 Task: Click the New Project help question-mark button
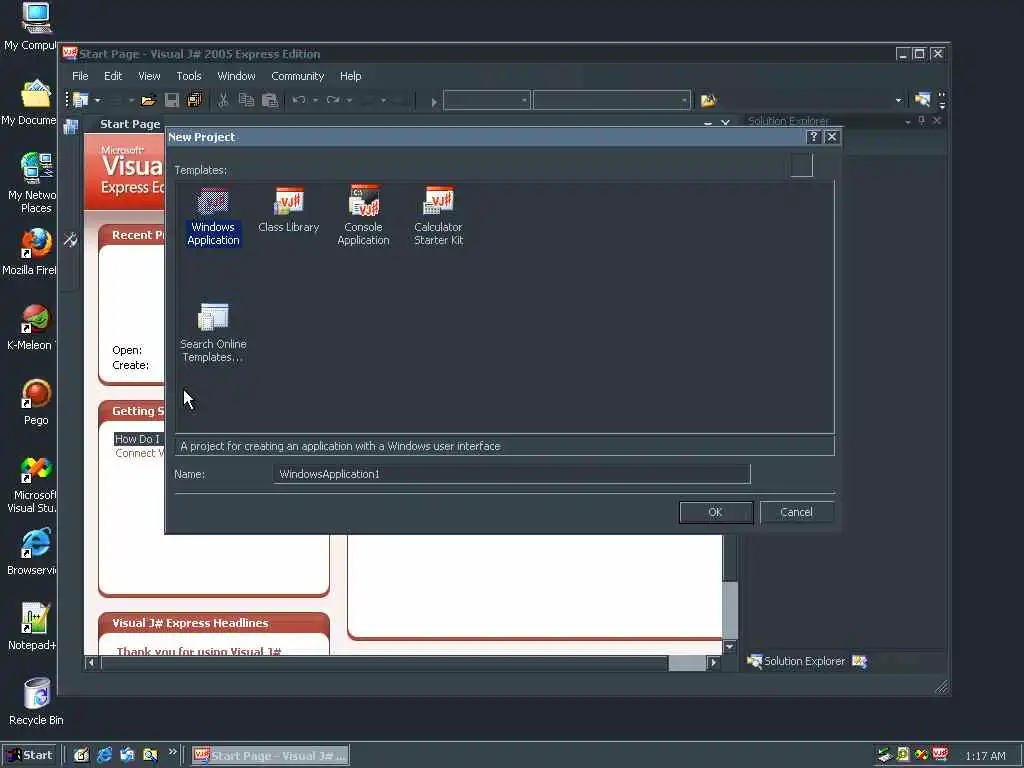coord(813,136)
